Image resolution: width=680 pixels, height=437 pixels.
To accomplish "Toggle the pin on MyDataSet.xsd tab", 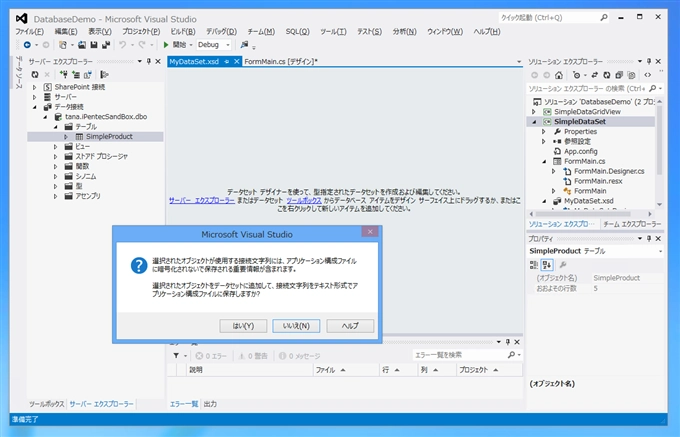I will pos(227,62).
